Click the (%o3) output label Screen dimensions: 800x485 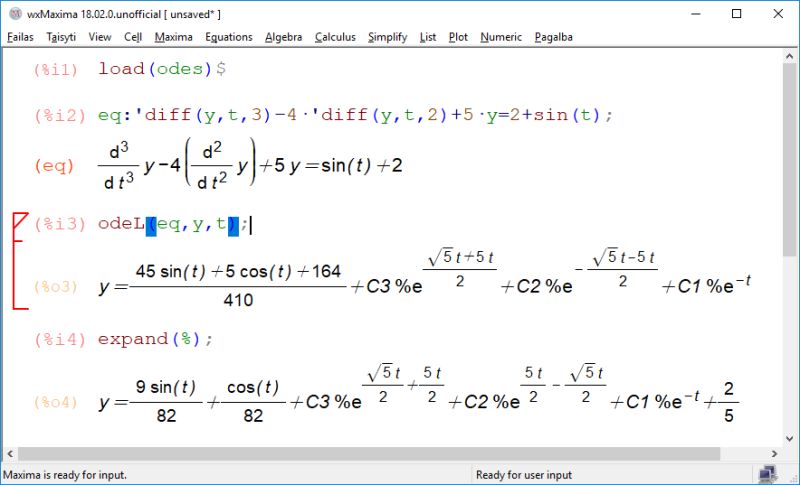click(x=56, y=287)
